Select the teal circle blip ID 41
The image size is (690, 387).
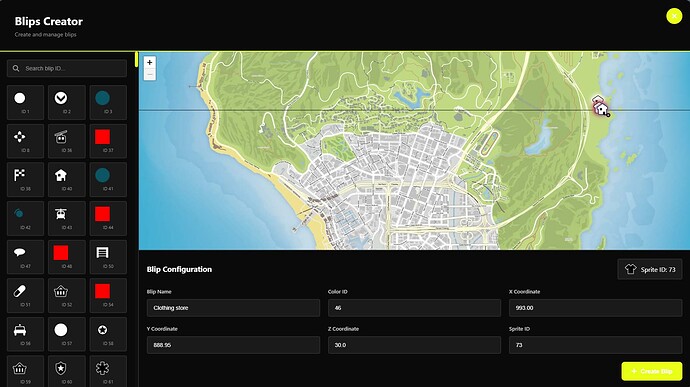[x=108, y=179]
